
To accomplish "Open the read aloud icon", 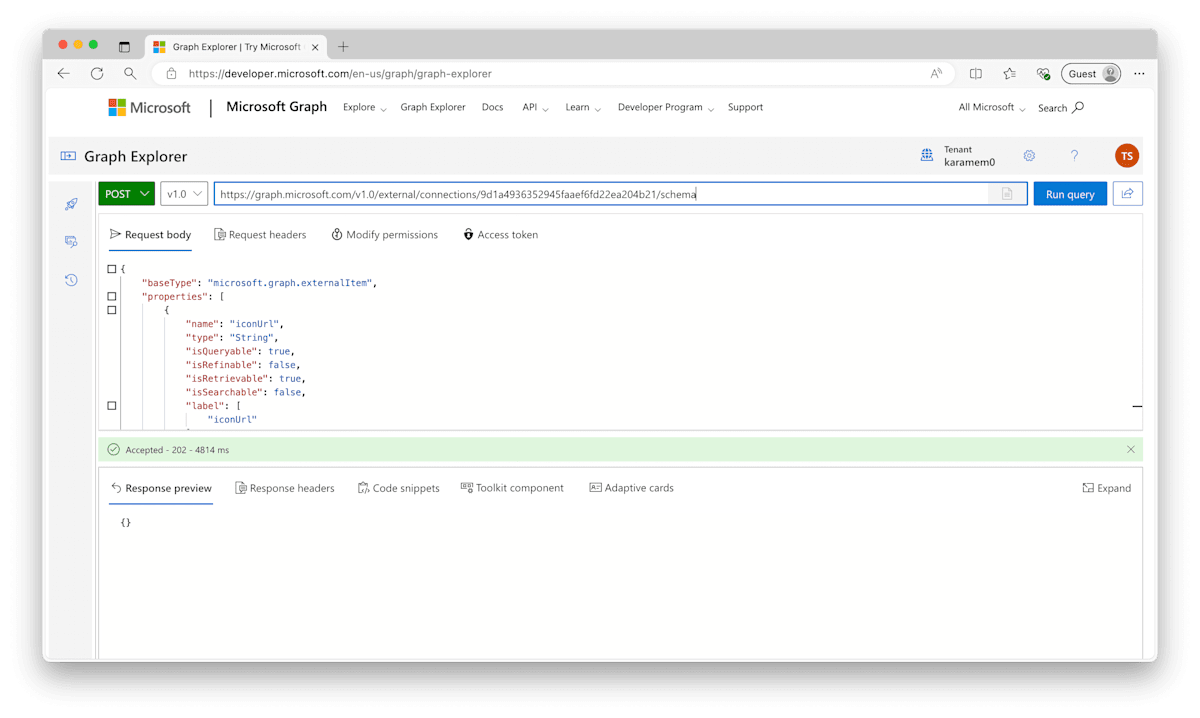I will tap(936, 73).
